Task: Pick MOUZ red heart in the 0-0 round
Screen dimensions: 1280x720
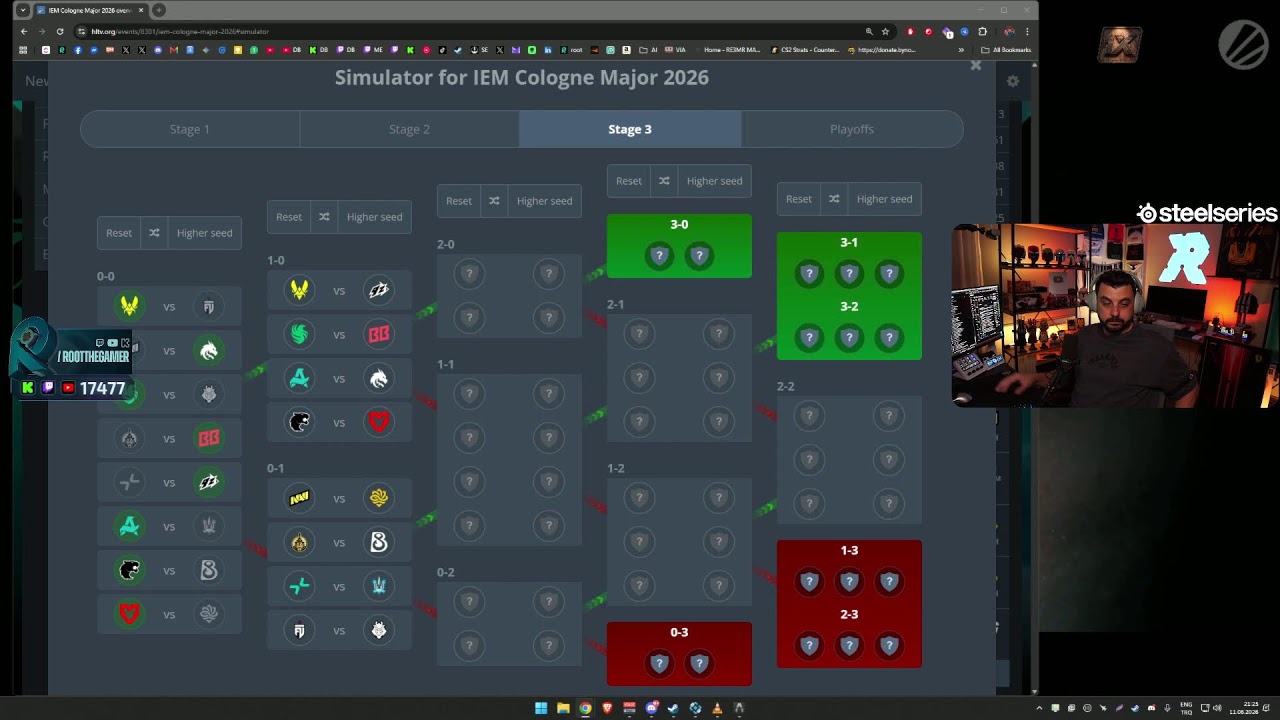Action: point(129,614)
